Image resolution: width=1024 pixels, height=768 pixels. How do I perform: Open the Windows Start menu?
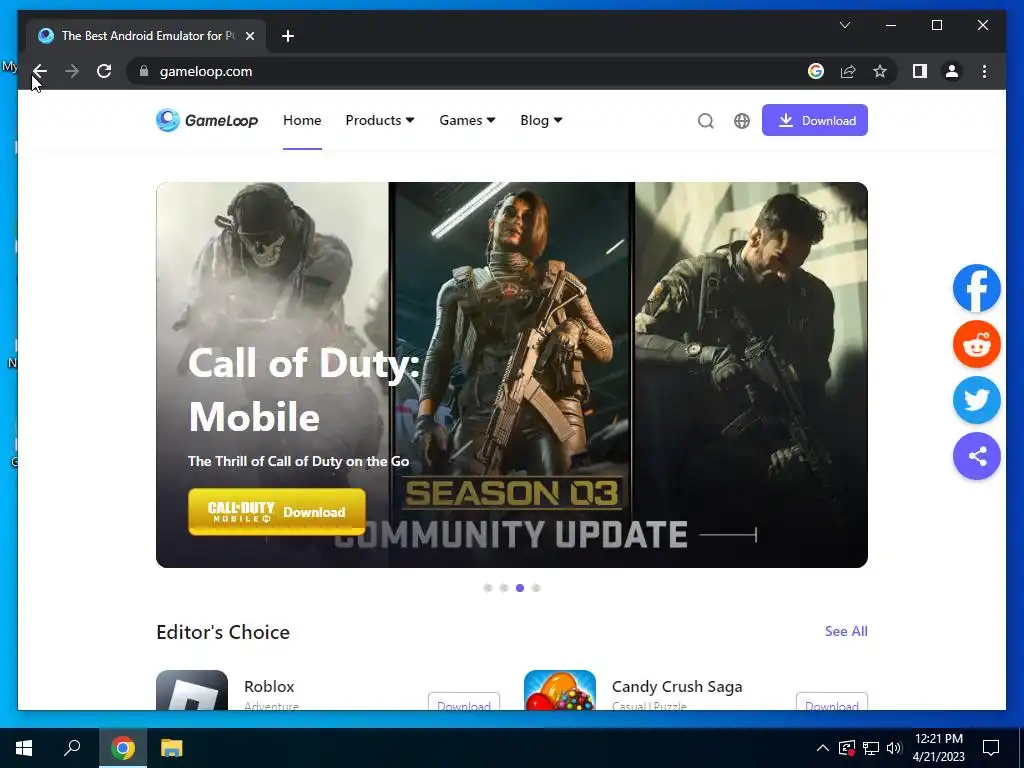[24, 748]
